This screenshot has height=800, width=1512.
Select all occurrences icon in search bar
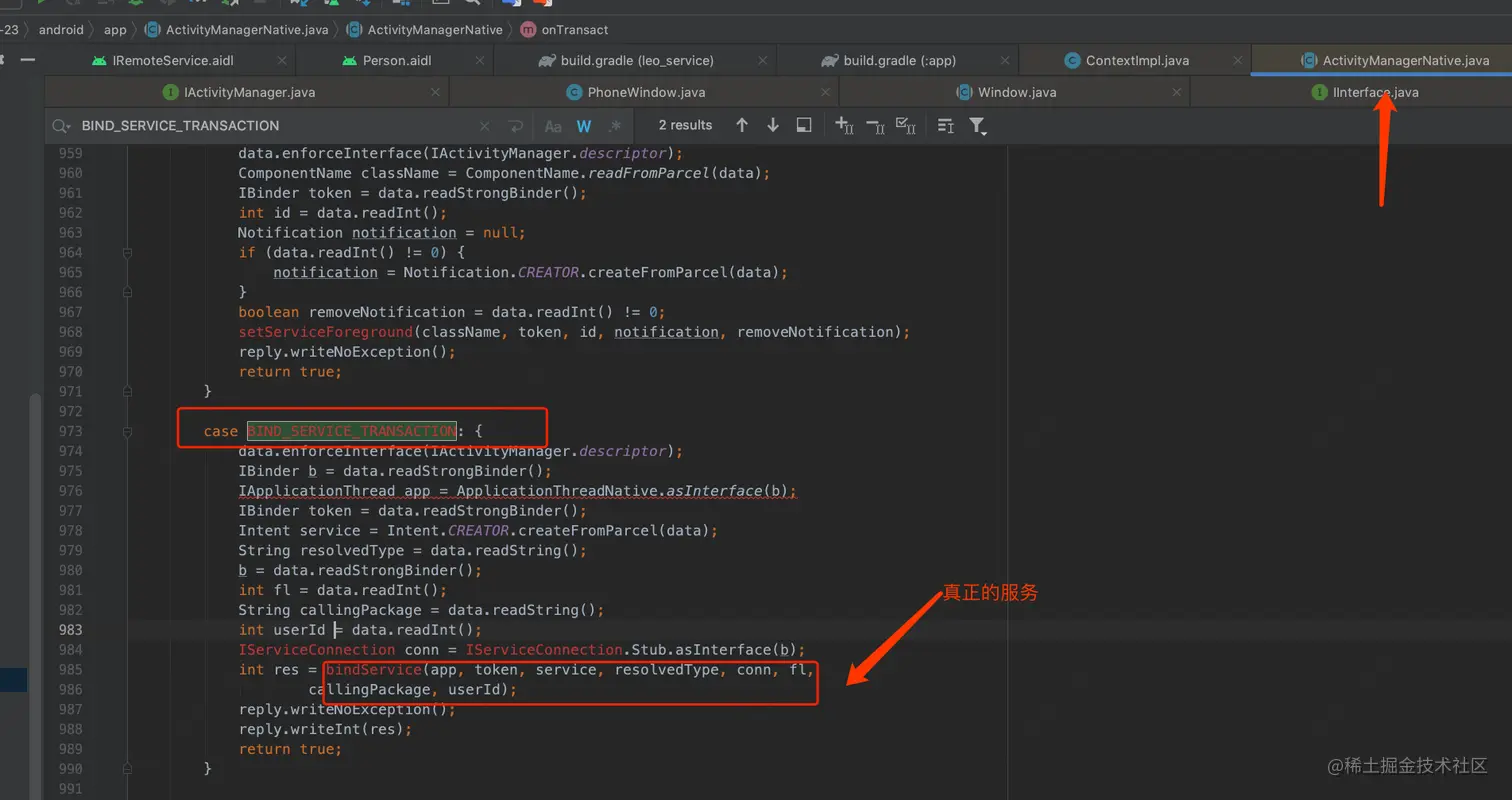tap(906, 125)
